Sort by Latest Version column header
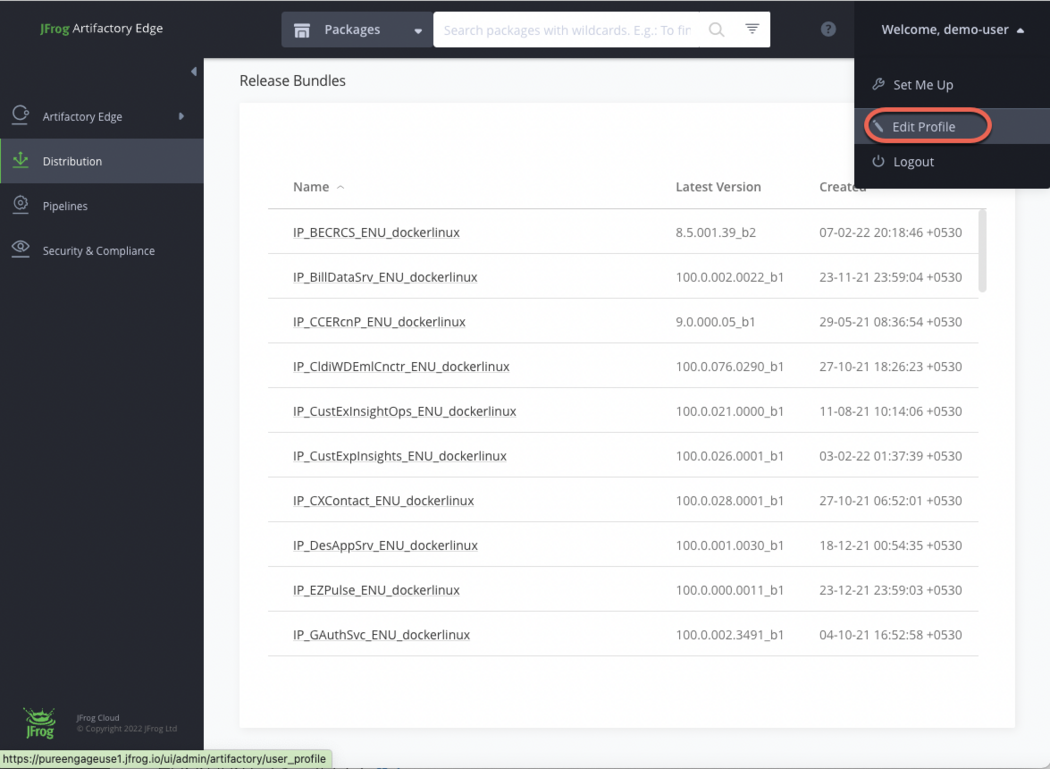1050x769 pixels. tap(718, 187)
